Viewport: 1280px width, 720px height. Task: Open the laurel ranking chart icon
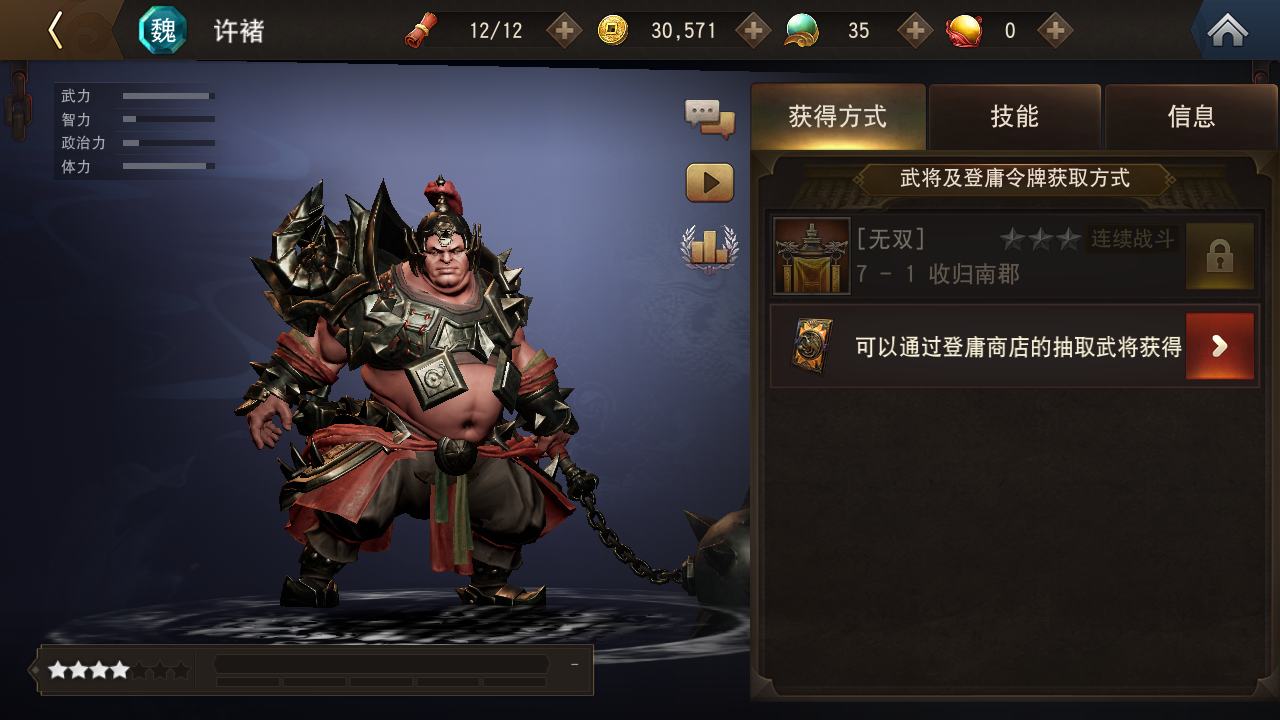710,247
